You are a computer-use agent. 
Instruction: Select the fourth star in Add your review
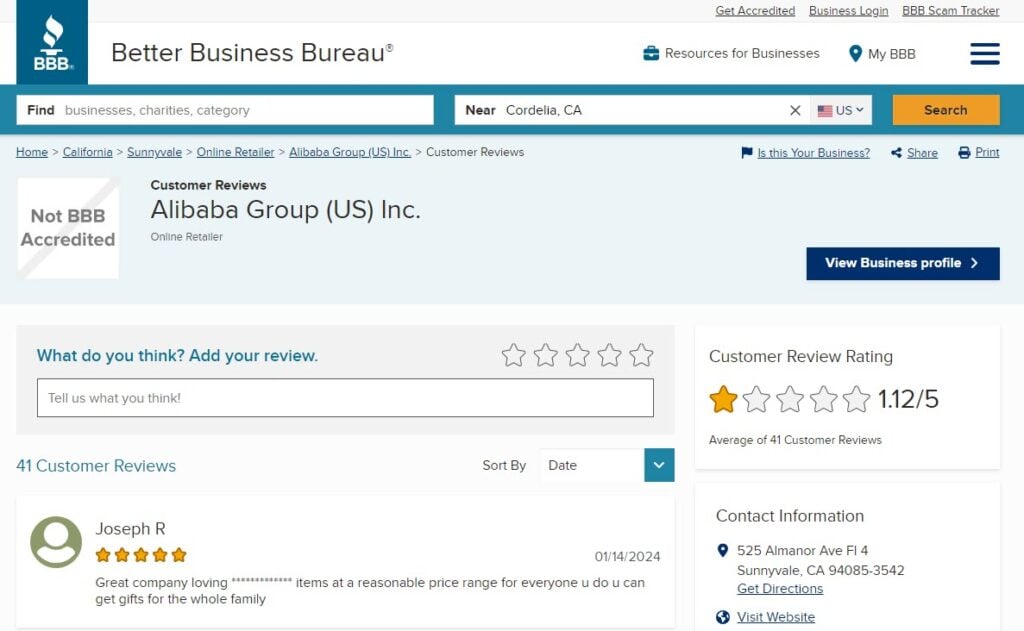(x=609, y=355)
